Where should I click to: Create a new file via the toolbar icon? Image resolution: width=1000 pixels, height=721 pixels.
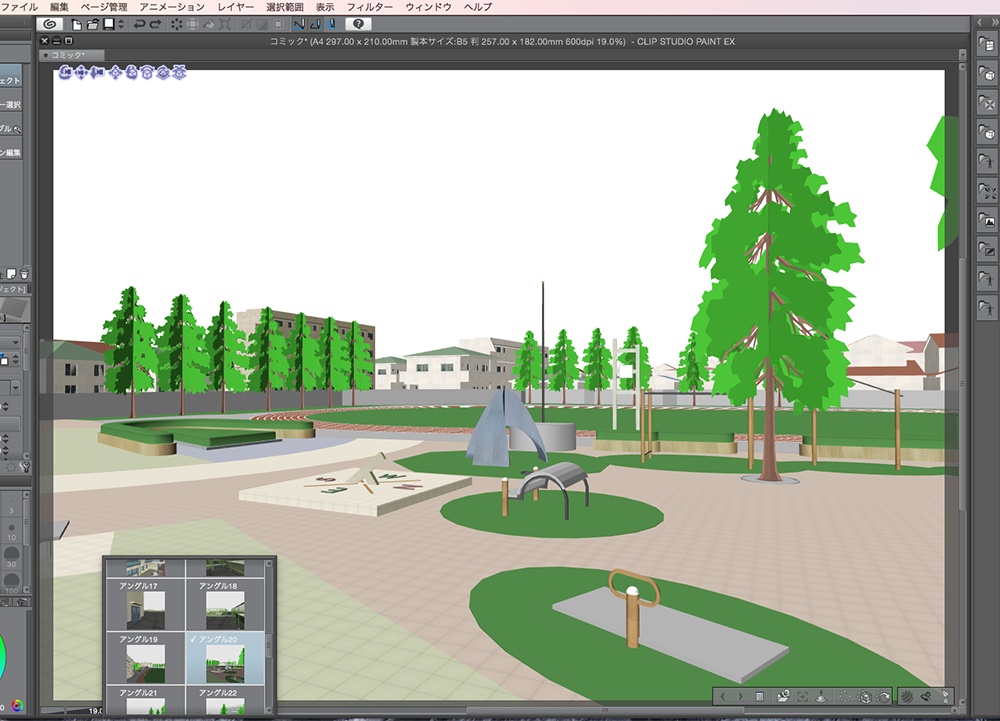click(x=76, y=25)
